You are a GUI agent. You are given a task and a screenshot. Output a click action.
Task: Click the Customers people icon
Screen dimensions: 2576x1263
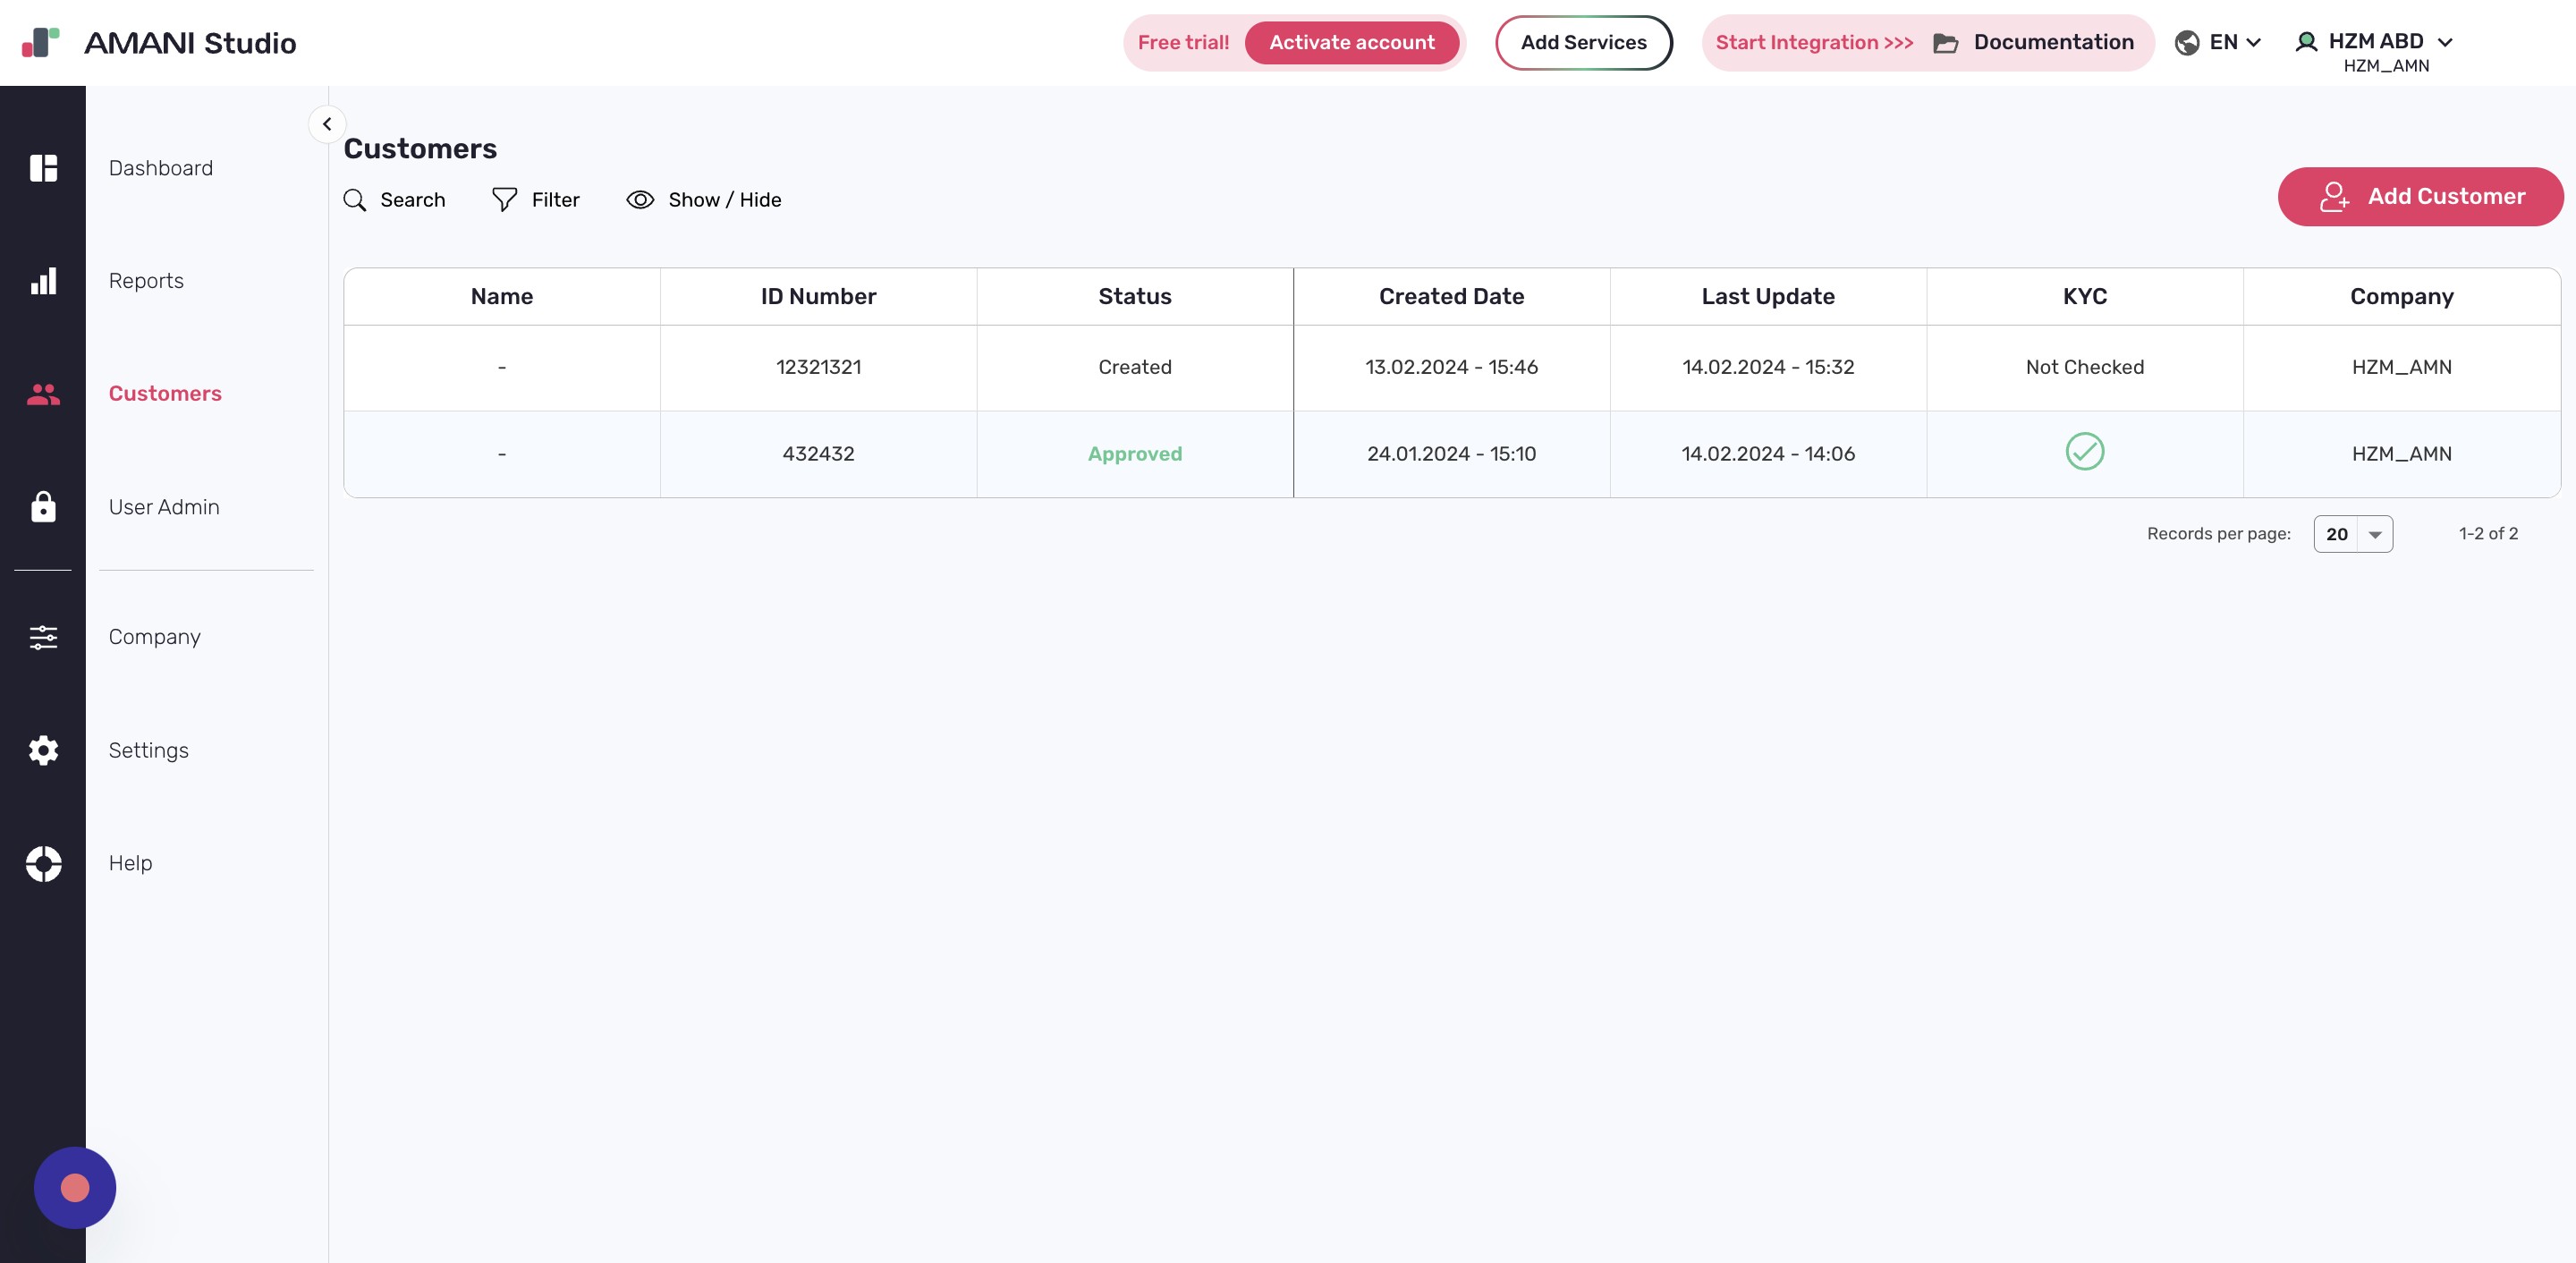[x=43, y=394]
